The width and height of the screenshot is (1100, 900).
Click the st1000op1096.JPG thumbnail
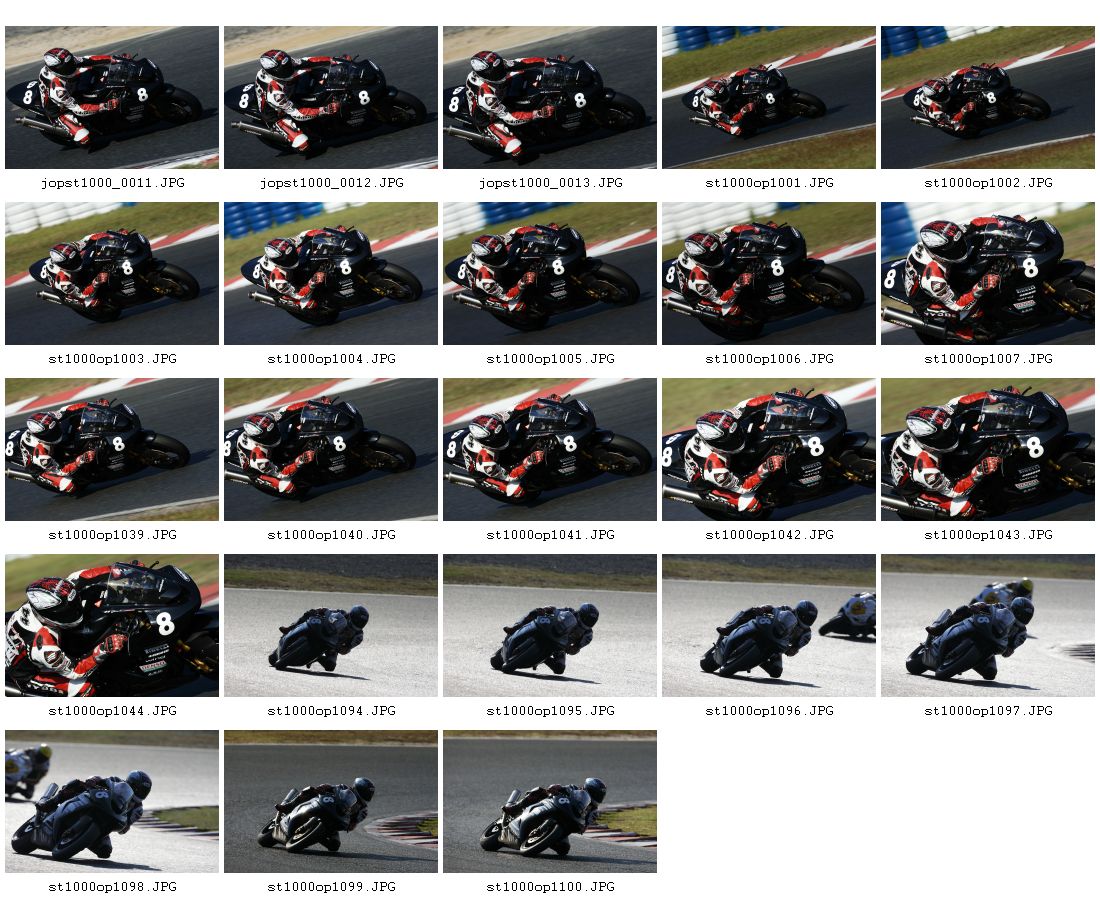(768, 626)
